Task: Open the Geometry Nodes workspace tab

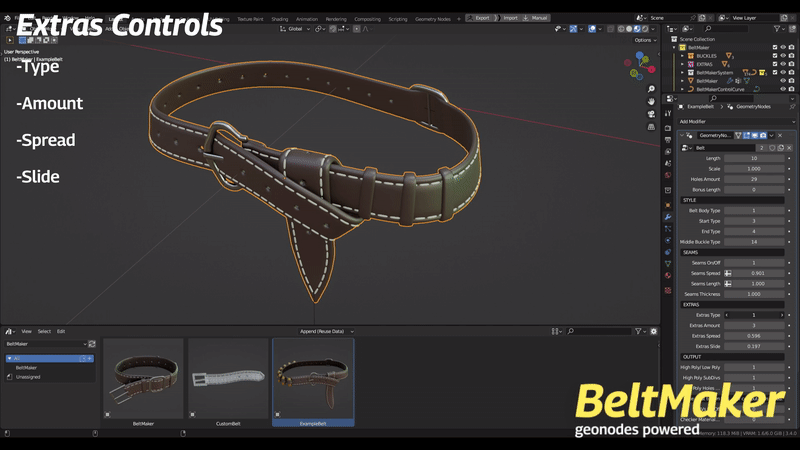Action: [433, 19]
